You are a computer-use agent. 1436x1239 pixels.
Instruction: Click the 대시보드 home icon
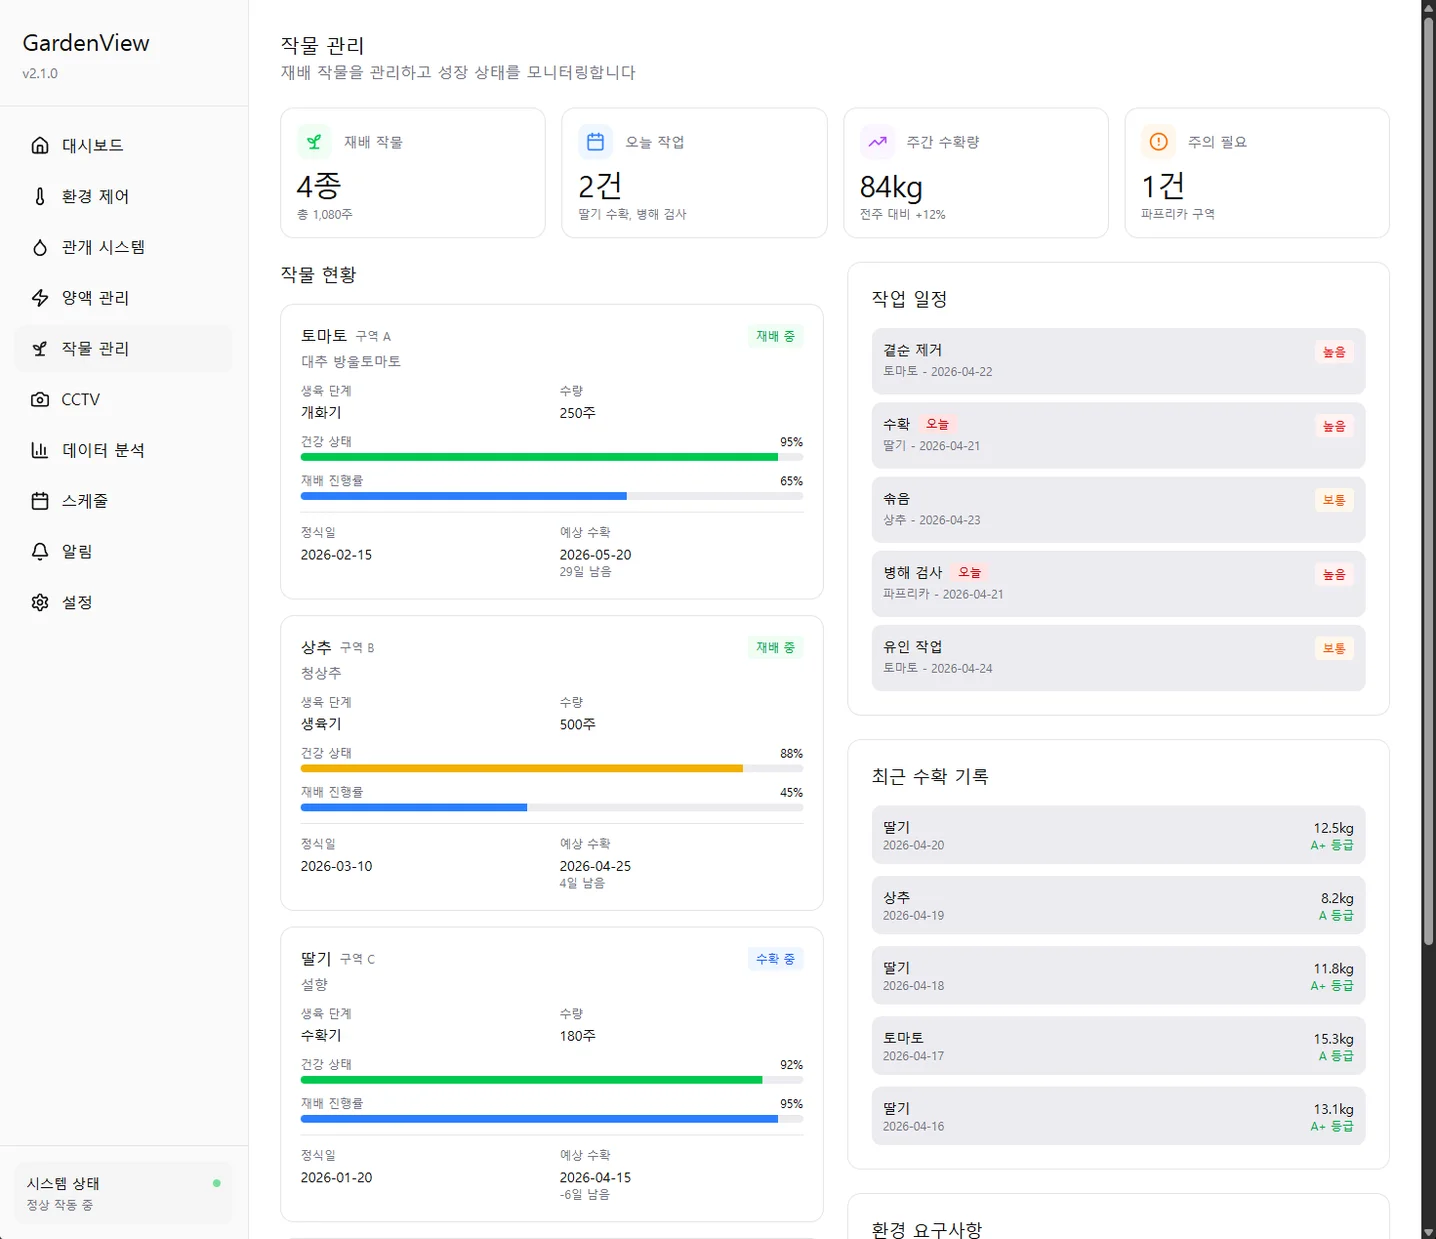(x=40, y=145)
